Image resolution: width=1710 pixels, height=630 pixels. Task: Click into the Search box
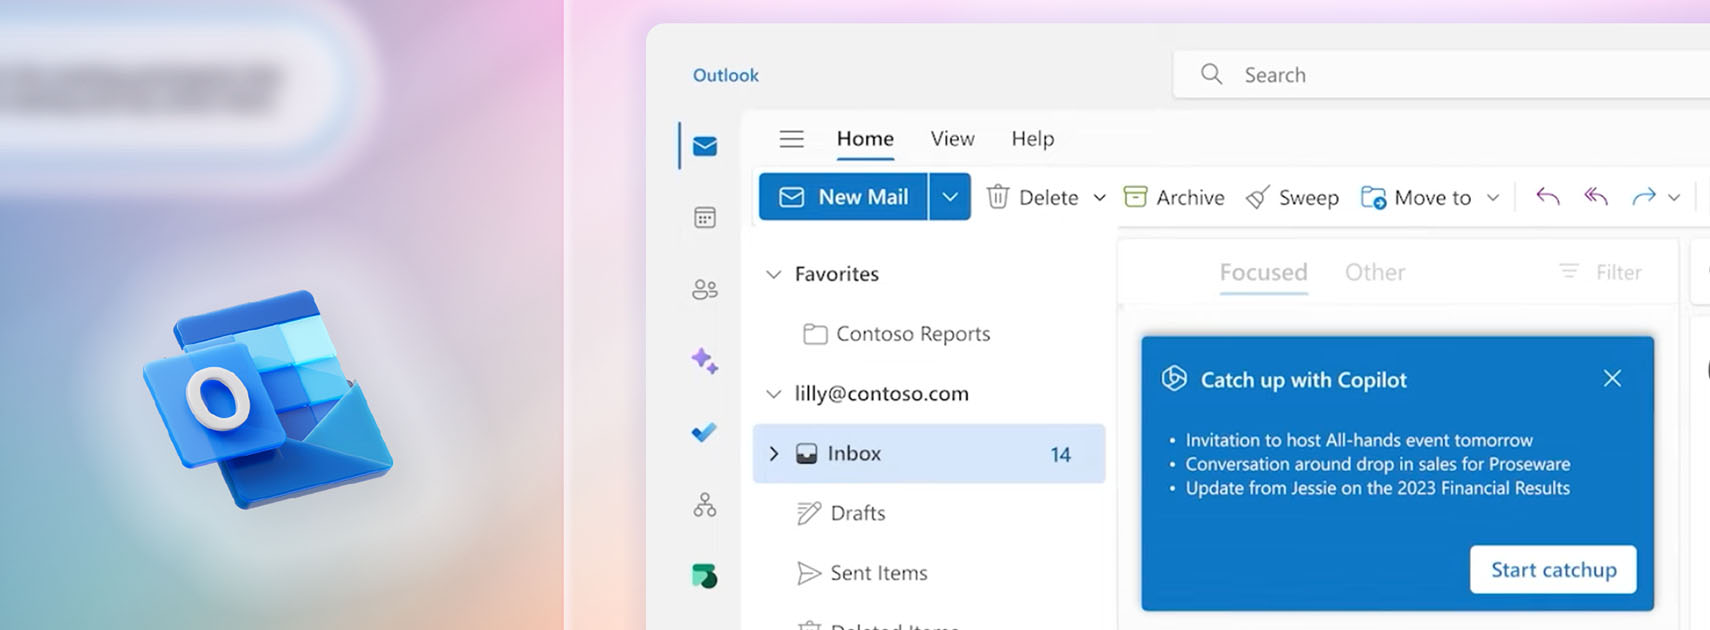1441,74
